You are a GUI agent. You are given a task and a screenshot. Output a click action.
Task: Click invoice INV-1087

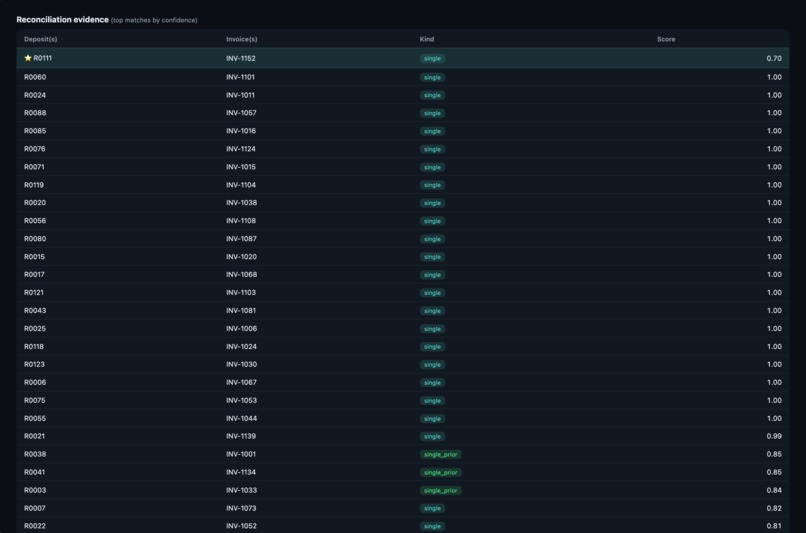pyautogui.click(x=241, y=238)
